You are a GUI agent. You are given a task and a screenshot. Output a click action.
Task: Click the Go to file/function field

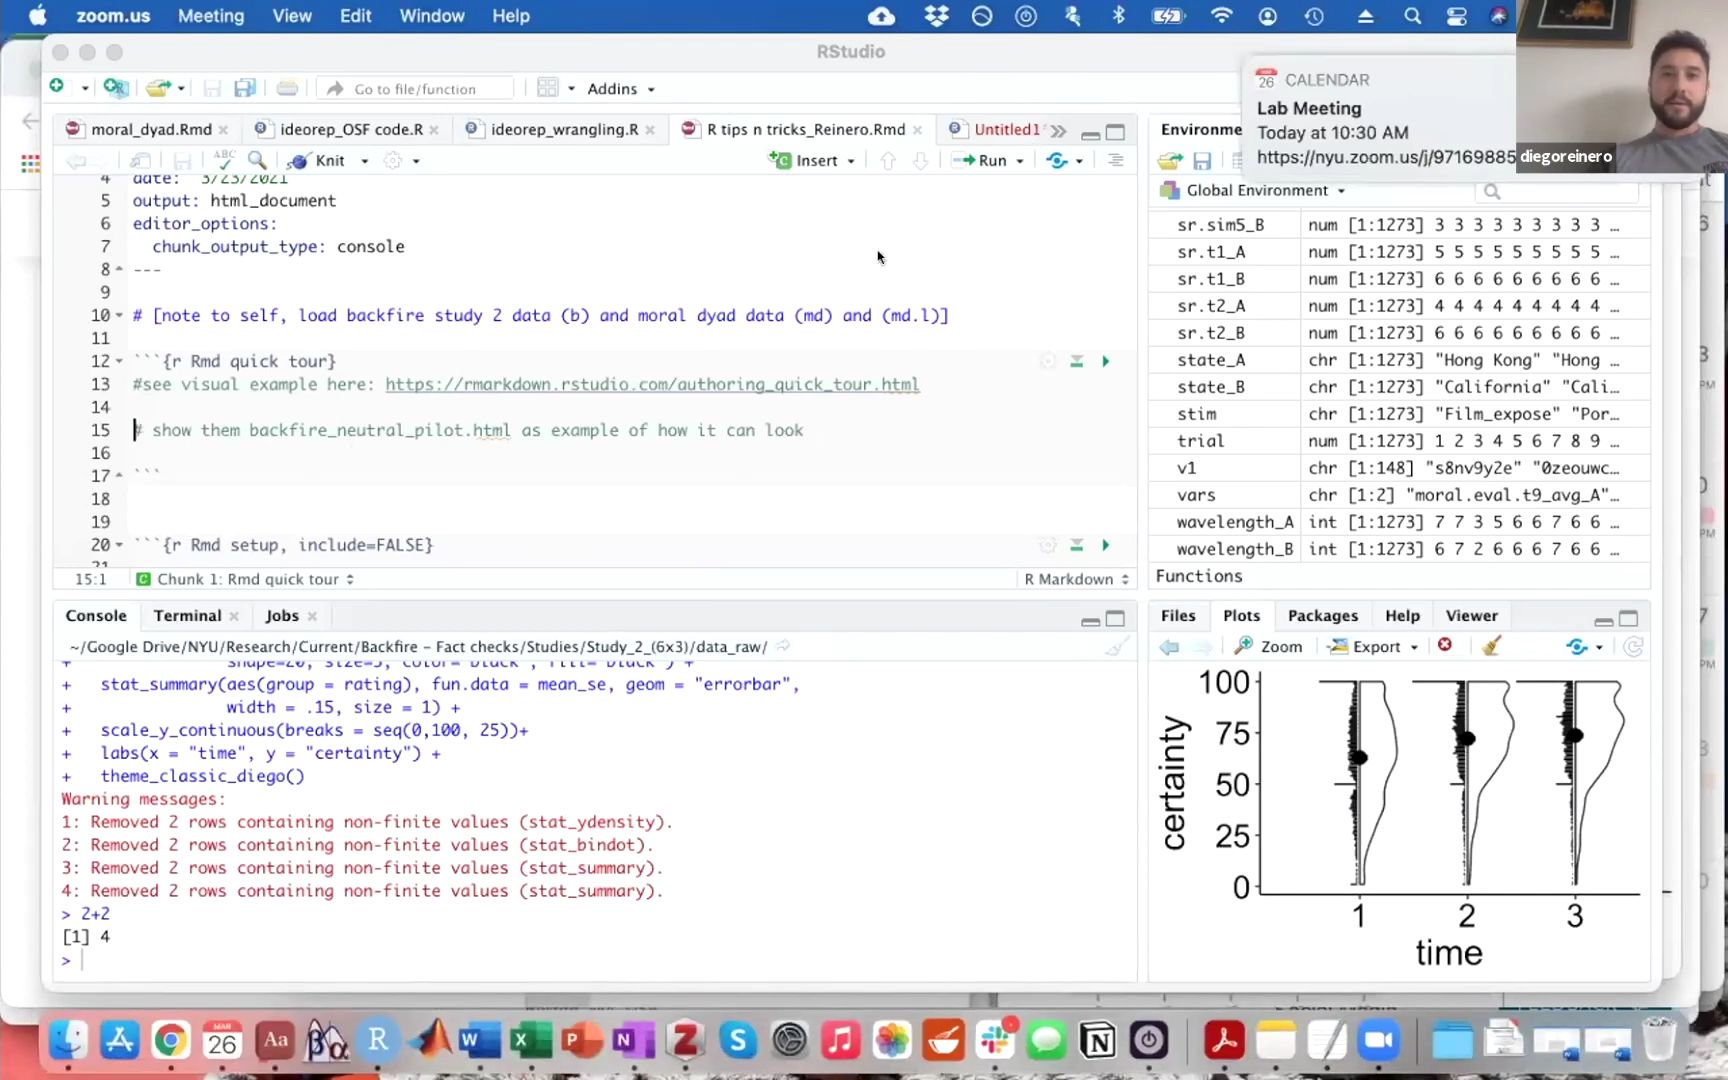(415, 89)
